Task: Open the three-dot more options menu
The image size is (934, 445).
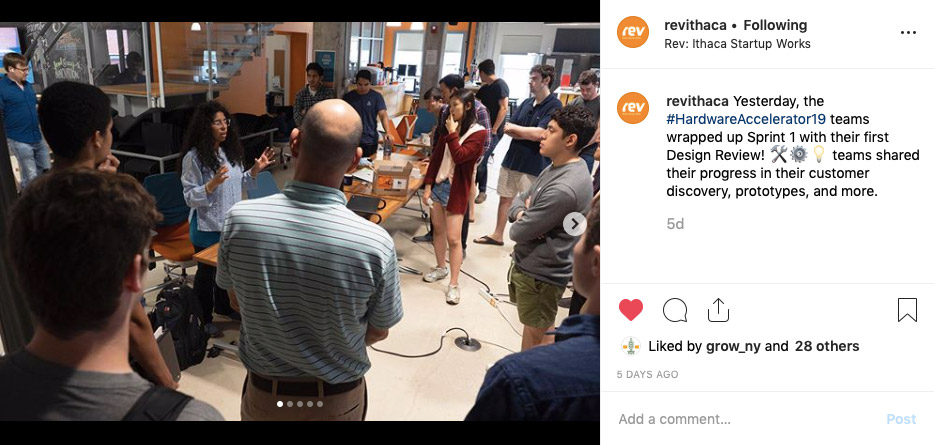Action: (x=908, y=33)
